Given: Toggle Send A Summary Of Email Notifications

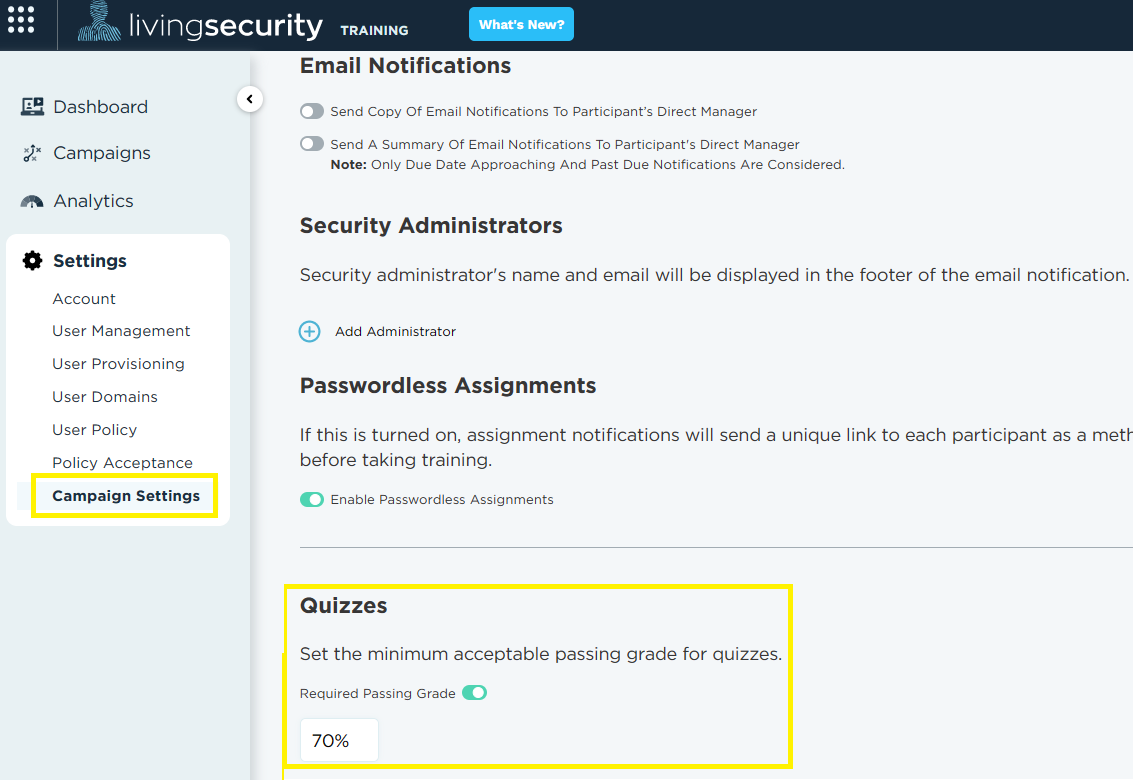Looking at the screenshot, I should pyautogui.click(x=312, y=144).
